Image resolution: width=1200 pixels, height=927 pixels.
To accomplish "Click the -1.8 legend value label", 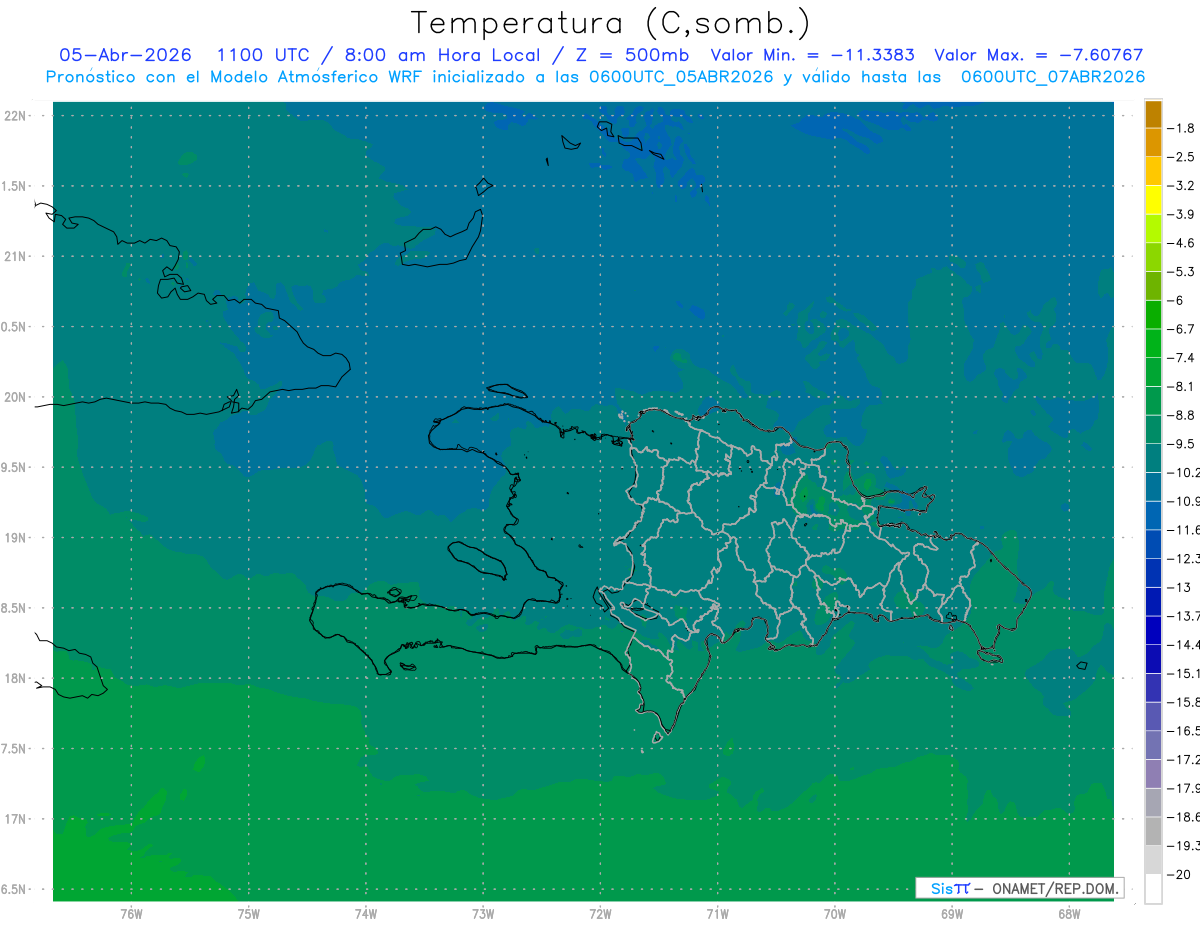I will point(1184,128).
